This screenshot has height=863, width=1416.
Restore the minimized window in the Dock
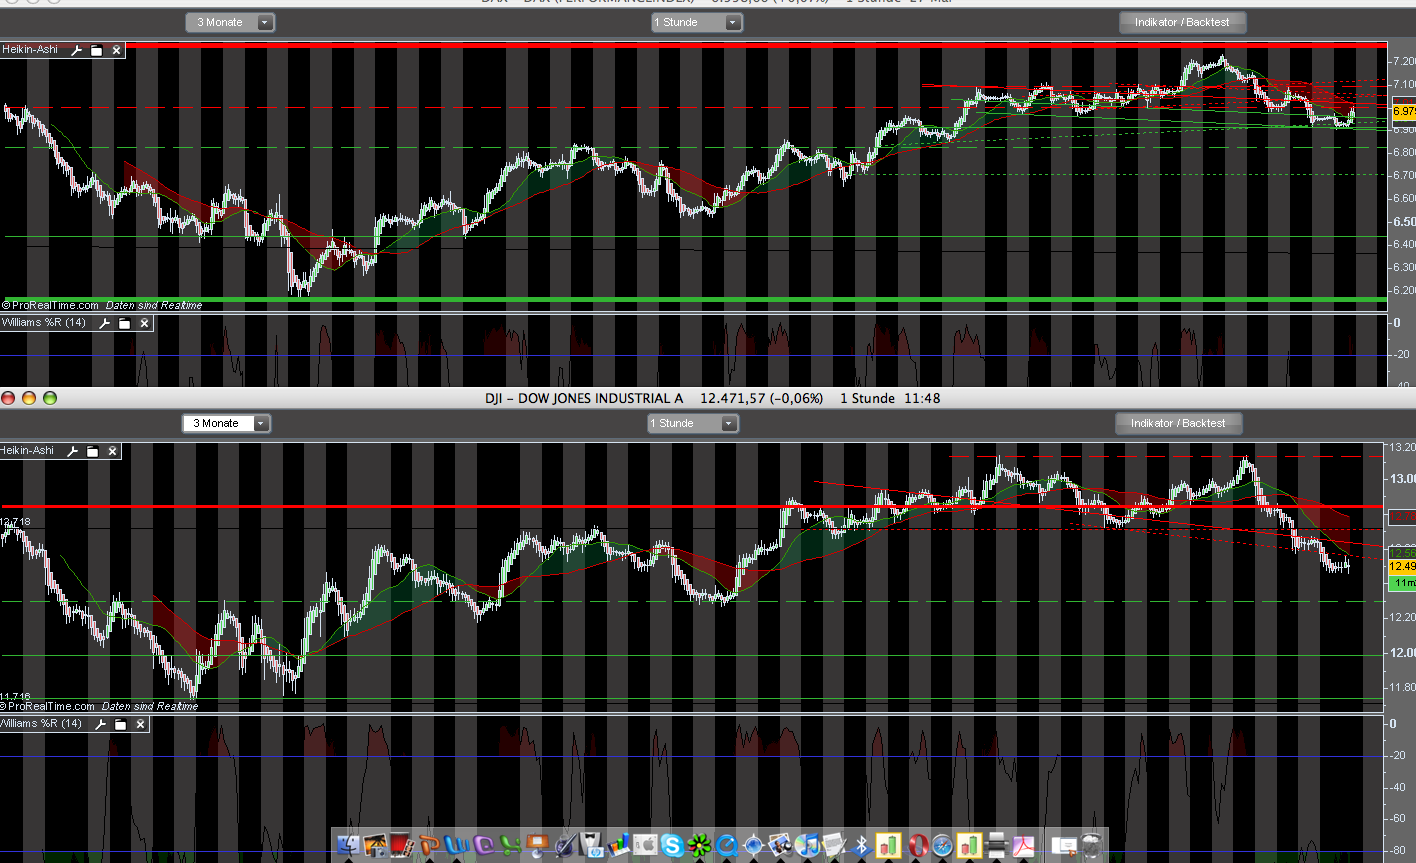(x=1063, y=845)
